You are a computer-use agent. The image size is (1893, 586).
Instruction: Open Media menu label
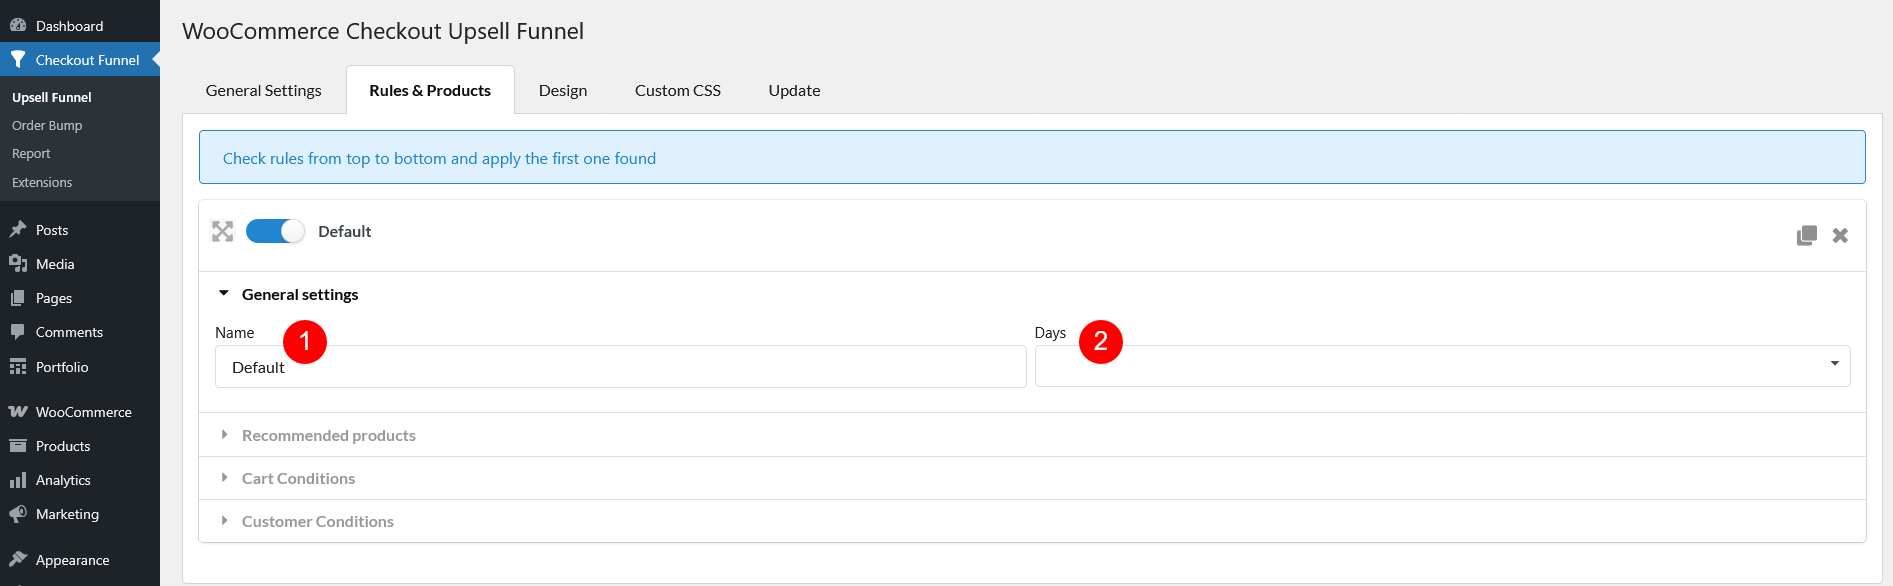[x=55, y=264]
